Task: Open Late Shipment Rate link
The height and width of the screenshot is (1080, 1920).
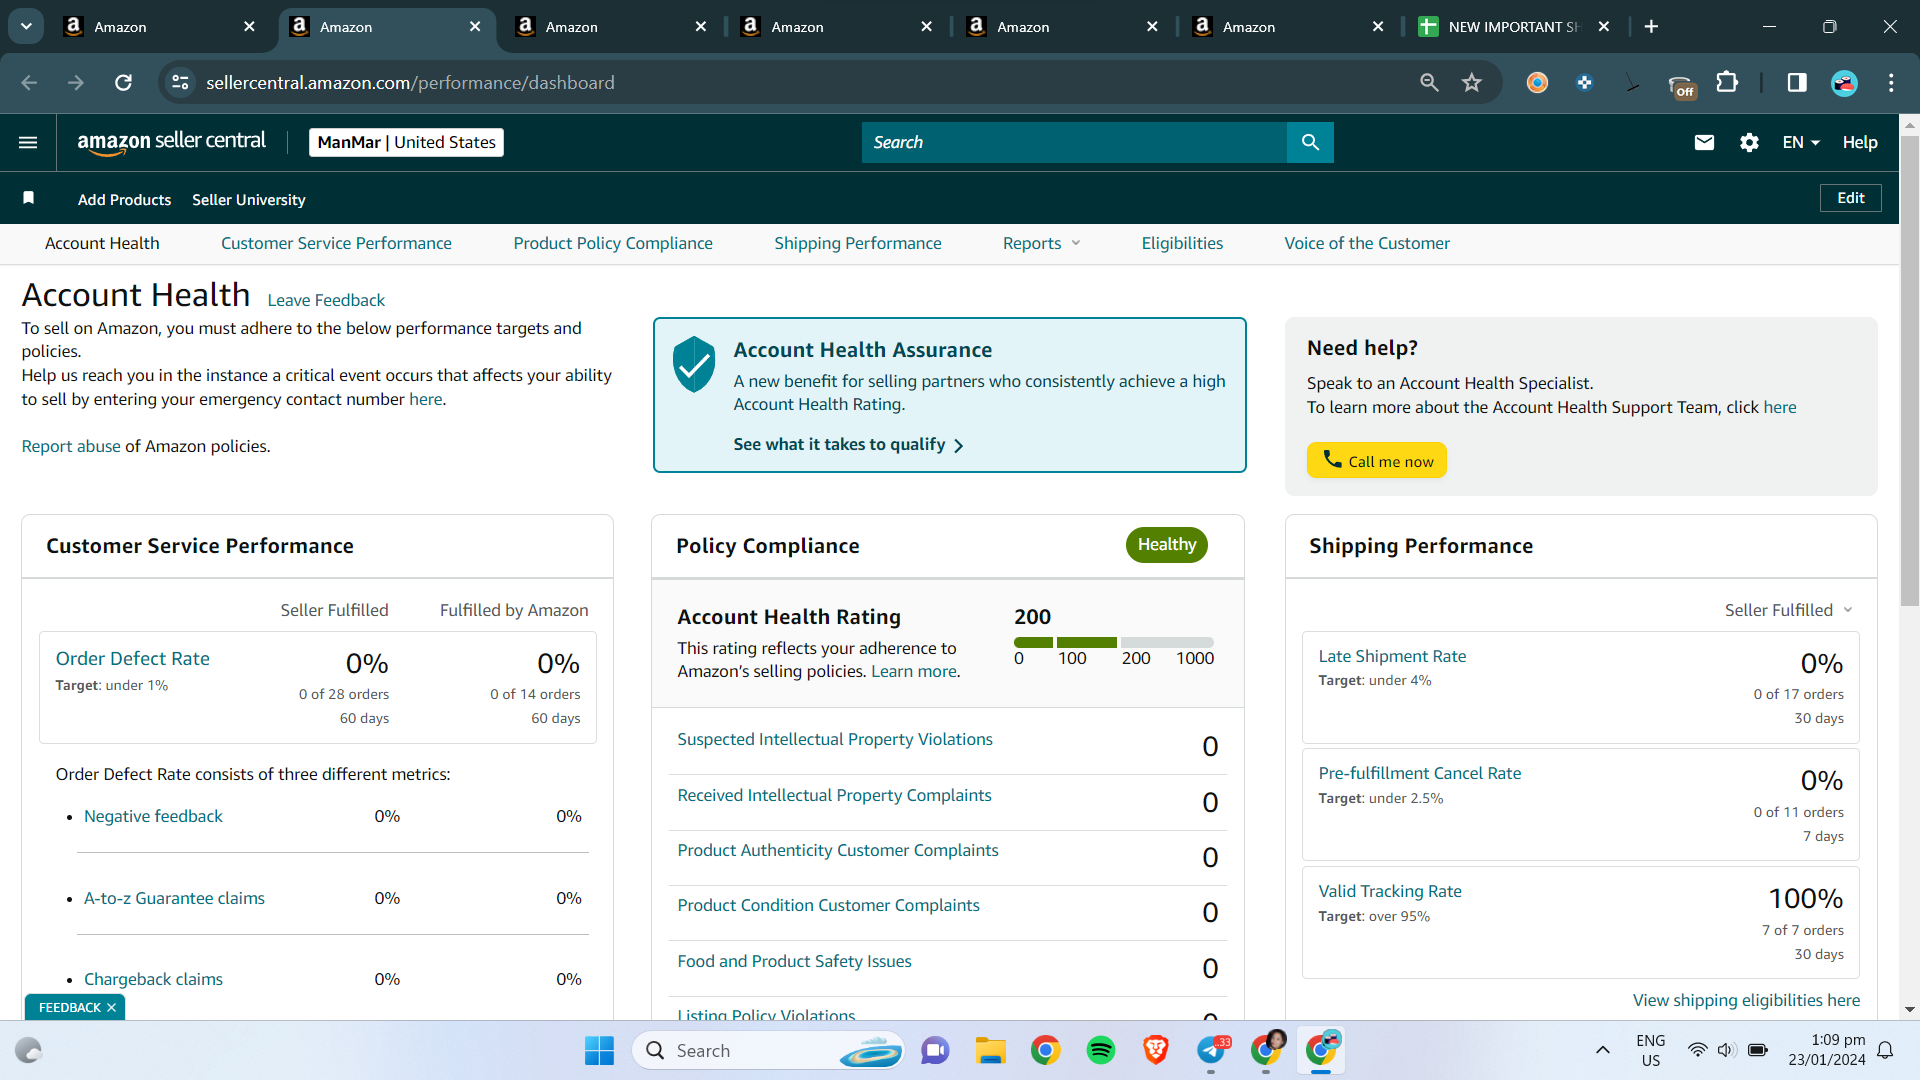Action: point(1392,656)
